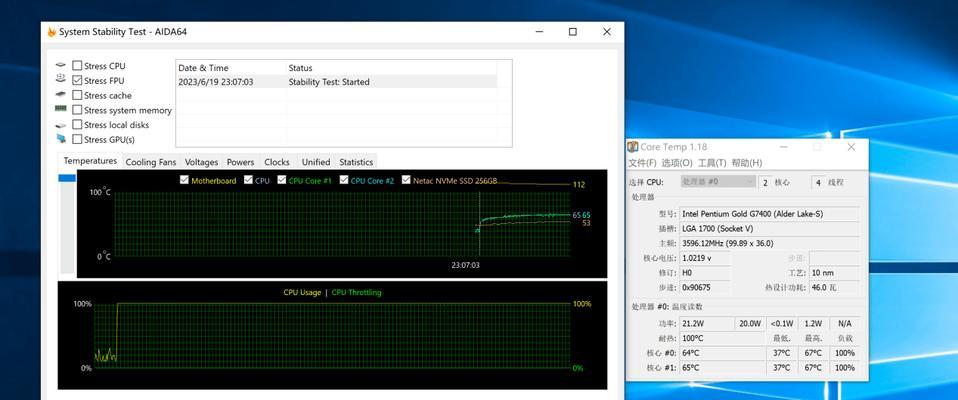Open the 帮助(H) menu in Core Temp
This screenshot has height=400, width=958.
click(x=747, y=163)
